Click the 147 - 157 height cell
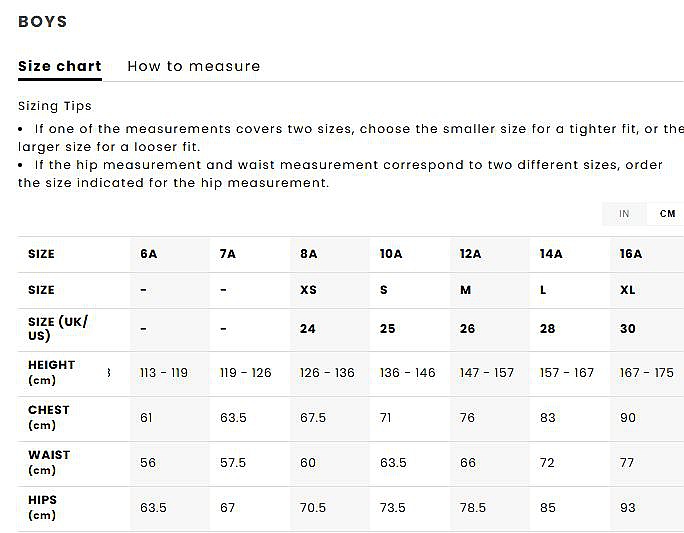Viewport: 684px width, 533px height. click(487, 373)
